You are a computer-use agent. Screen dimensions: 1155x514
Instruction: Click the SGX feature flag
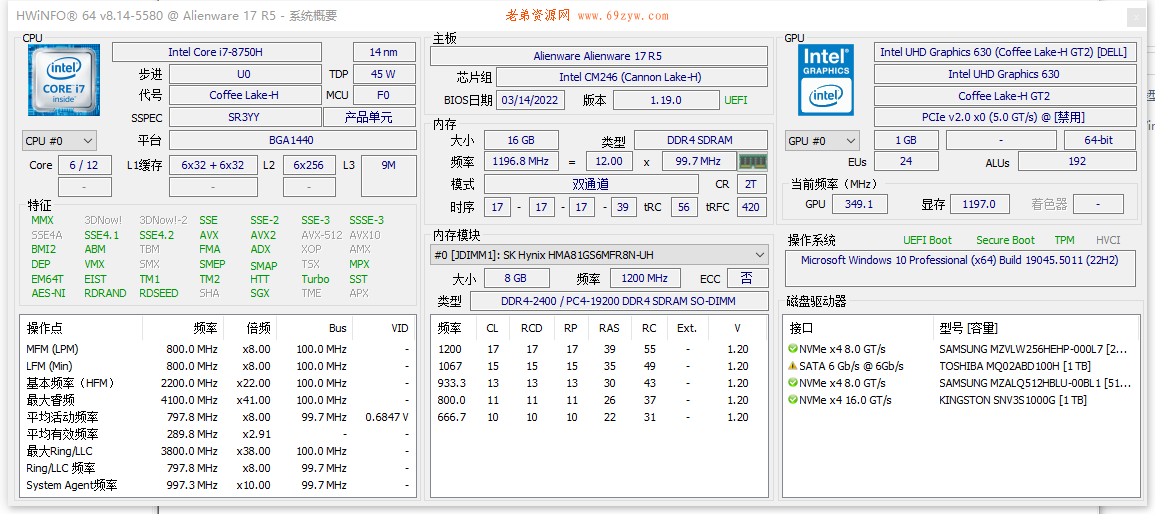260,293
